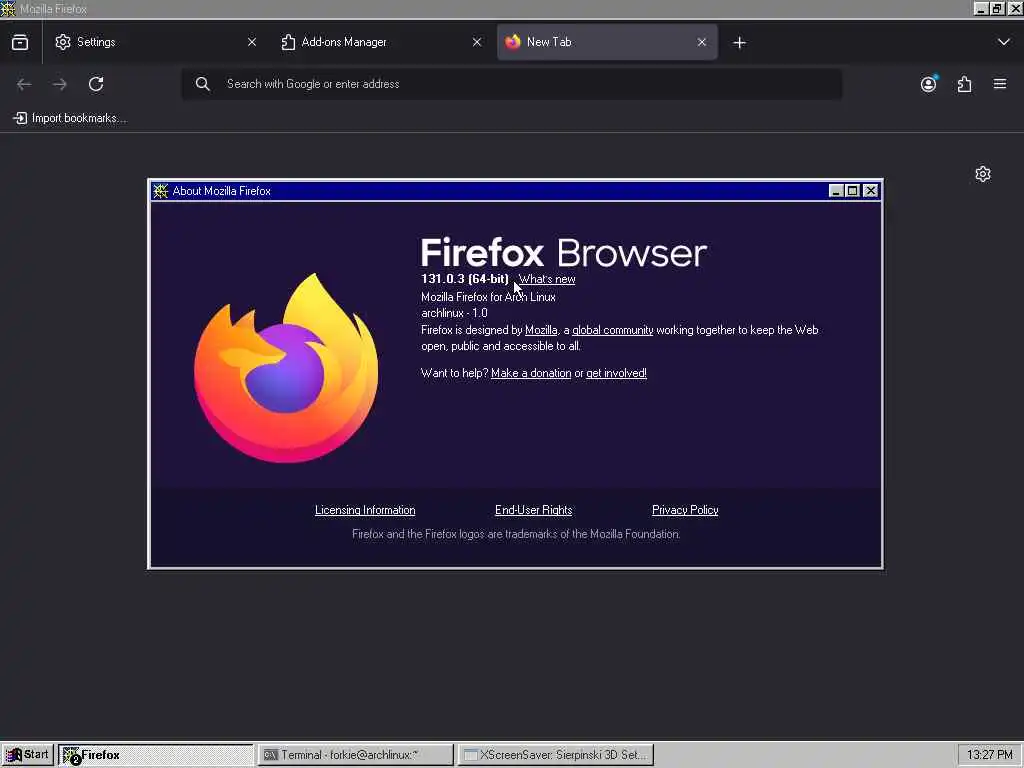This screenshot has width=1024, height=768.
Task: Click the main Mozilla Firefox window menu icon
Action: click(x=8, y=8)
